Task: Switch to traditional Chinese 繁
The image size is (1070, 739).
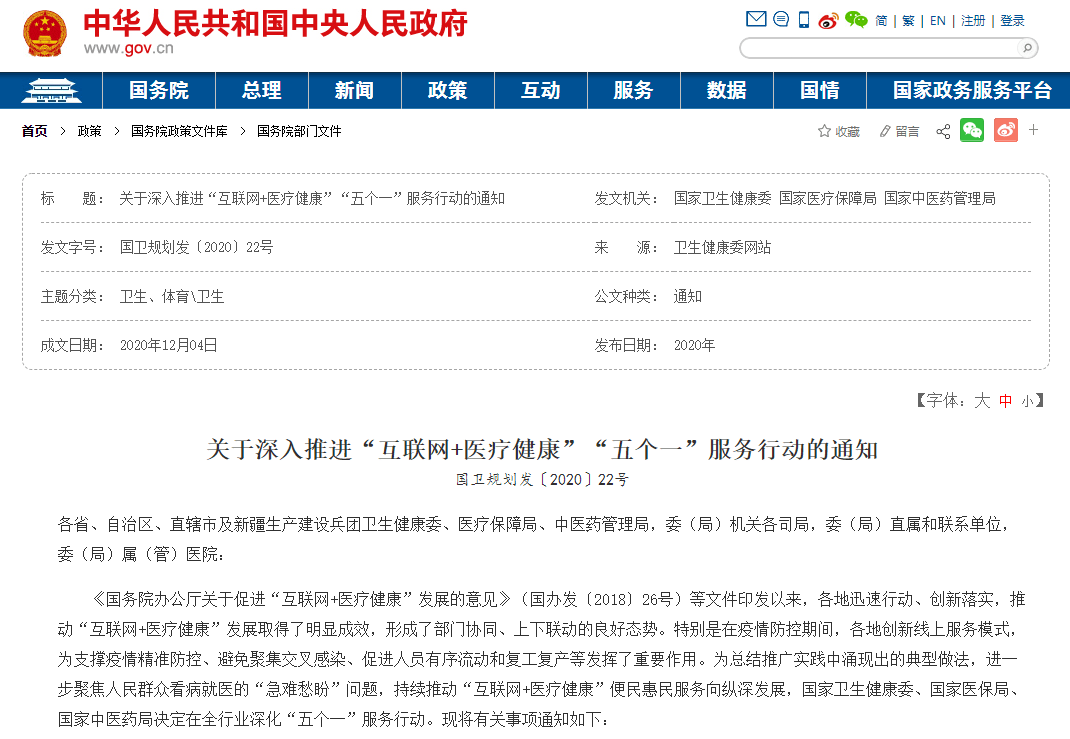Action: 908,21
